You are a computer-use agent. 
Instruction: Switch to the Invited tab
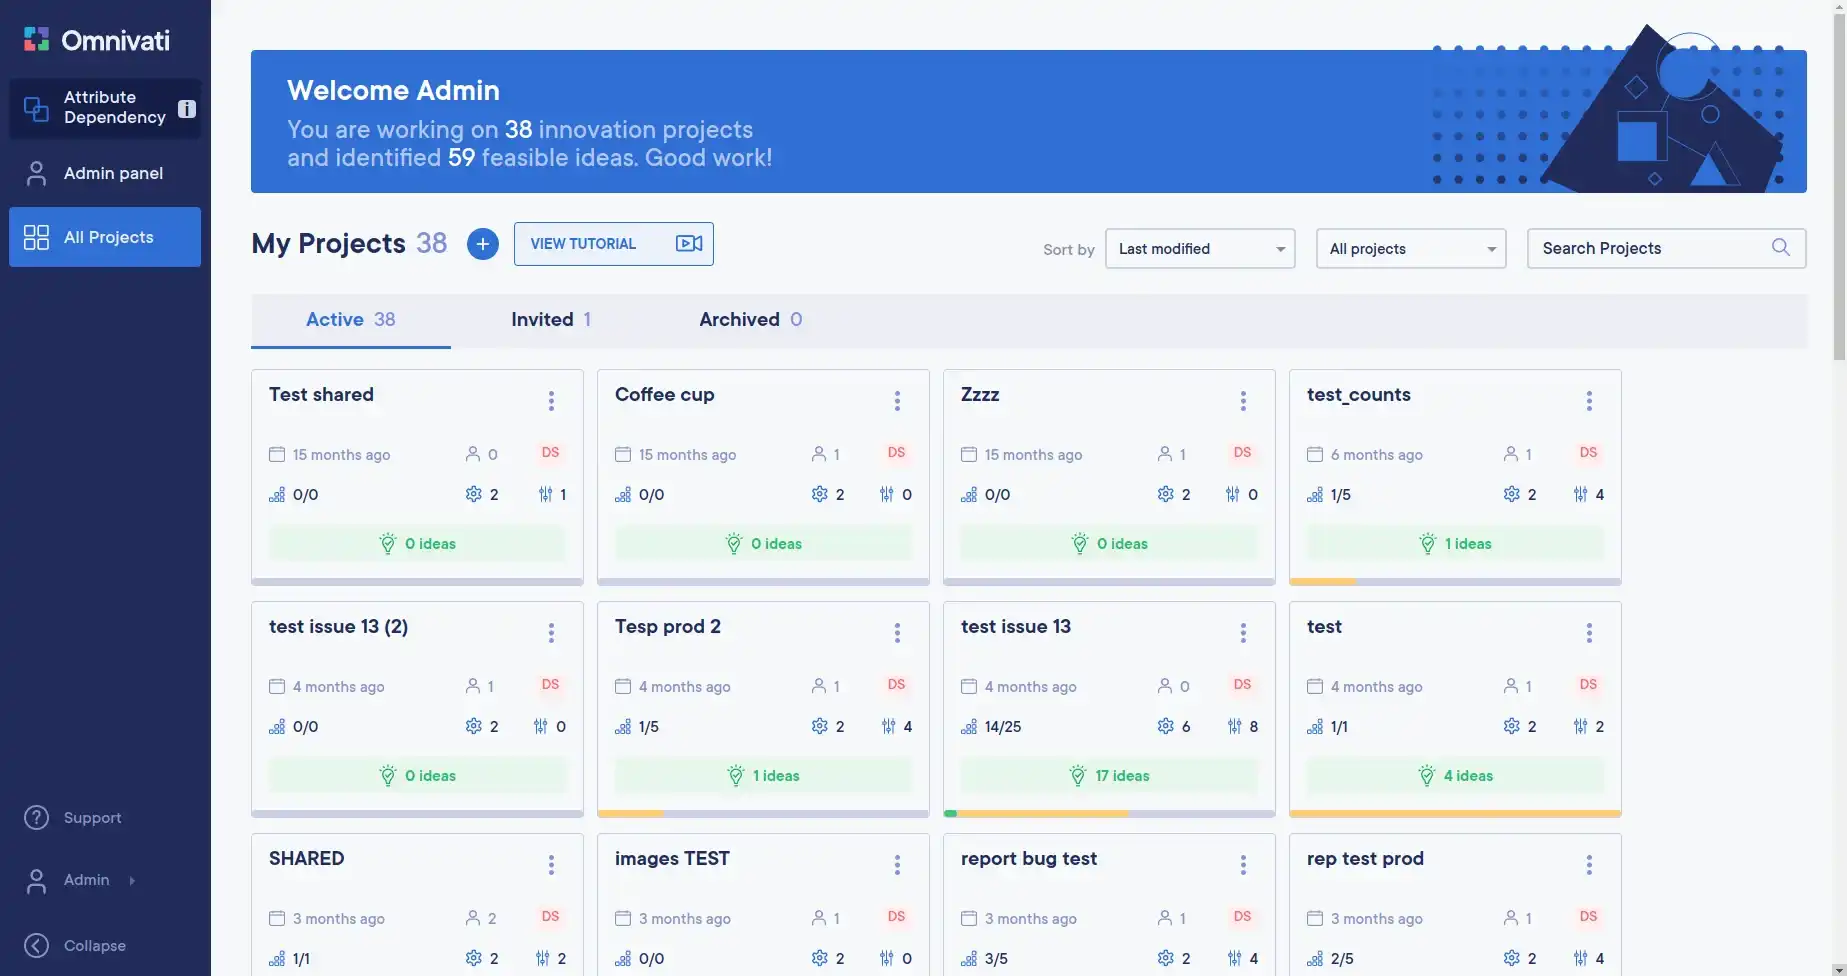pyautogui.click(x=550, y=320)
